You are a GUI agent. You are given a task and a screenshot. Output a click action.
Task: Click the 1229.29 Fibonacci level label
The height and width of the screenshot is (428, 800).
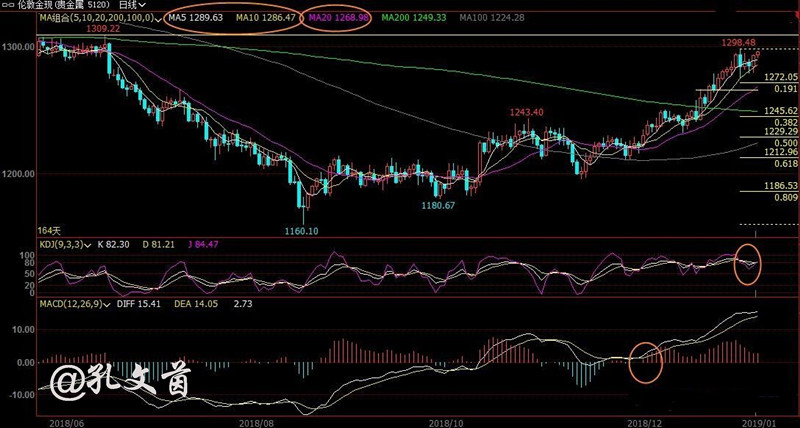click(781, 132)
